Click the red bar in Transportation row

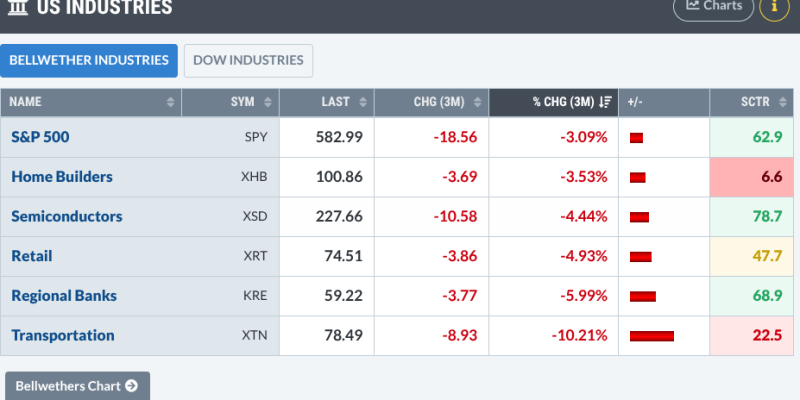(x=652, y=336)
